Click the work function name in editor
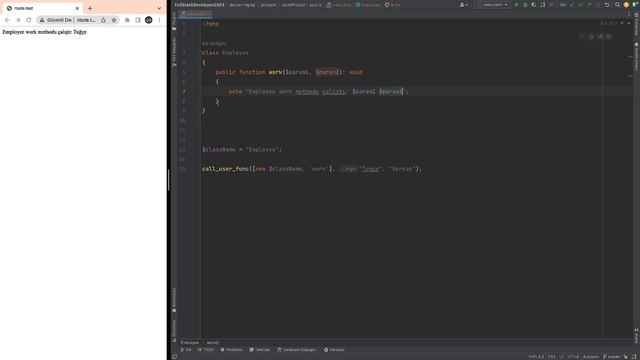Image resolution: width=640 pixels, height=360 pixels. point(275,72)
